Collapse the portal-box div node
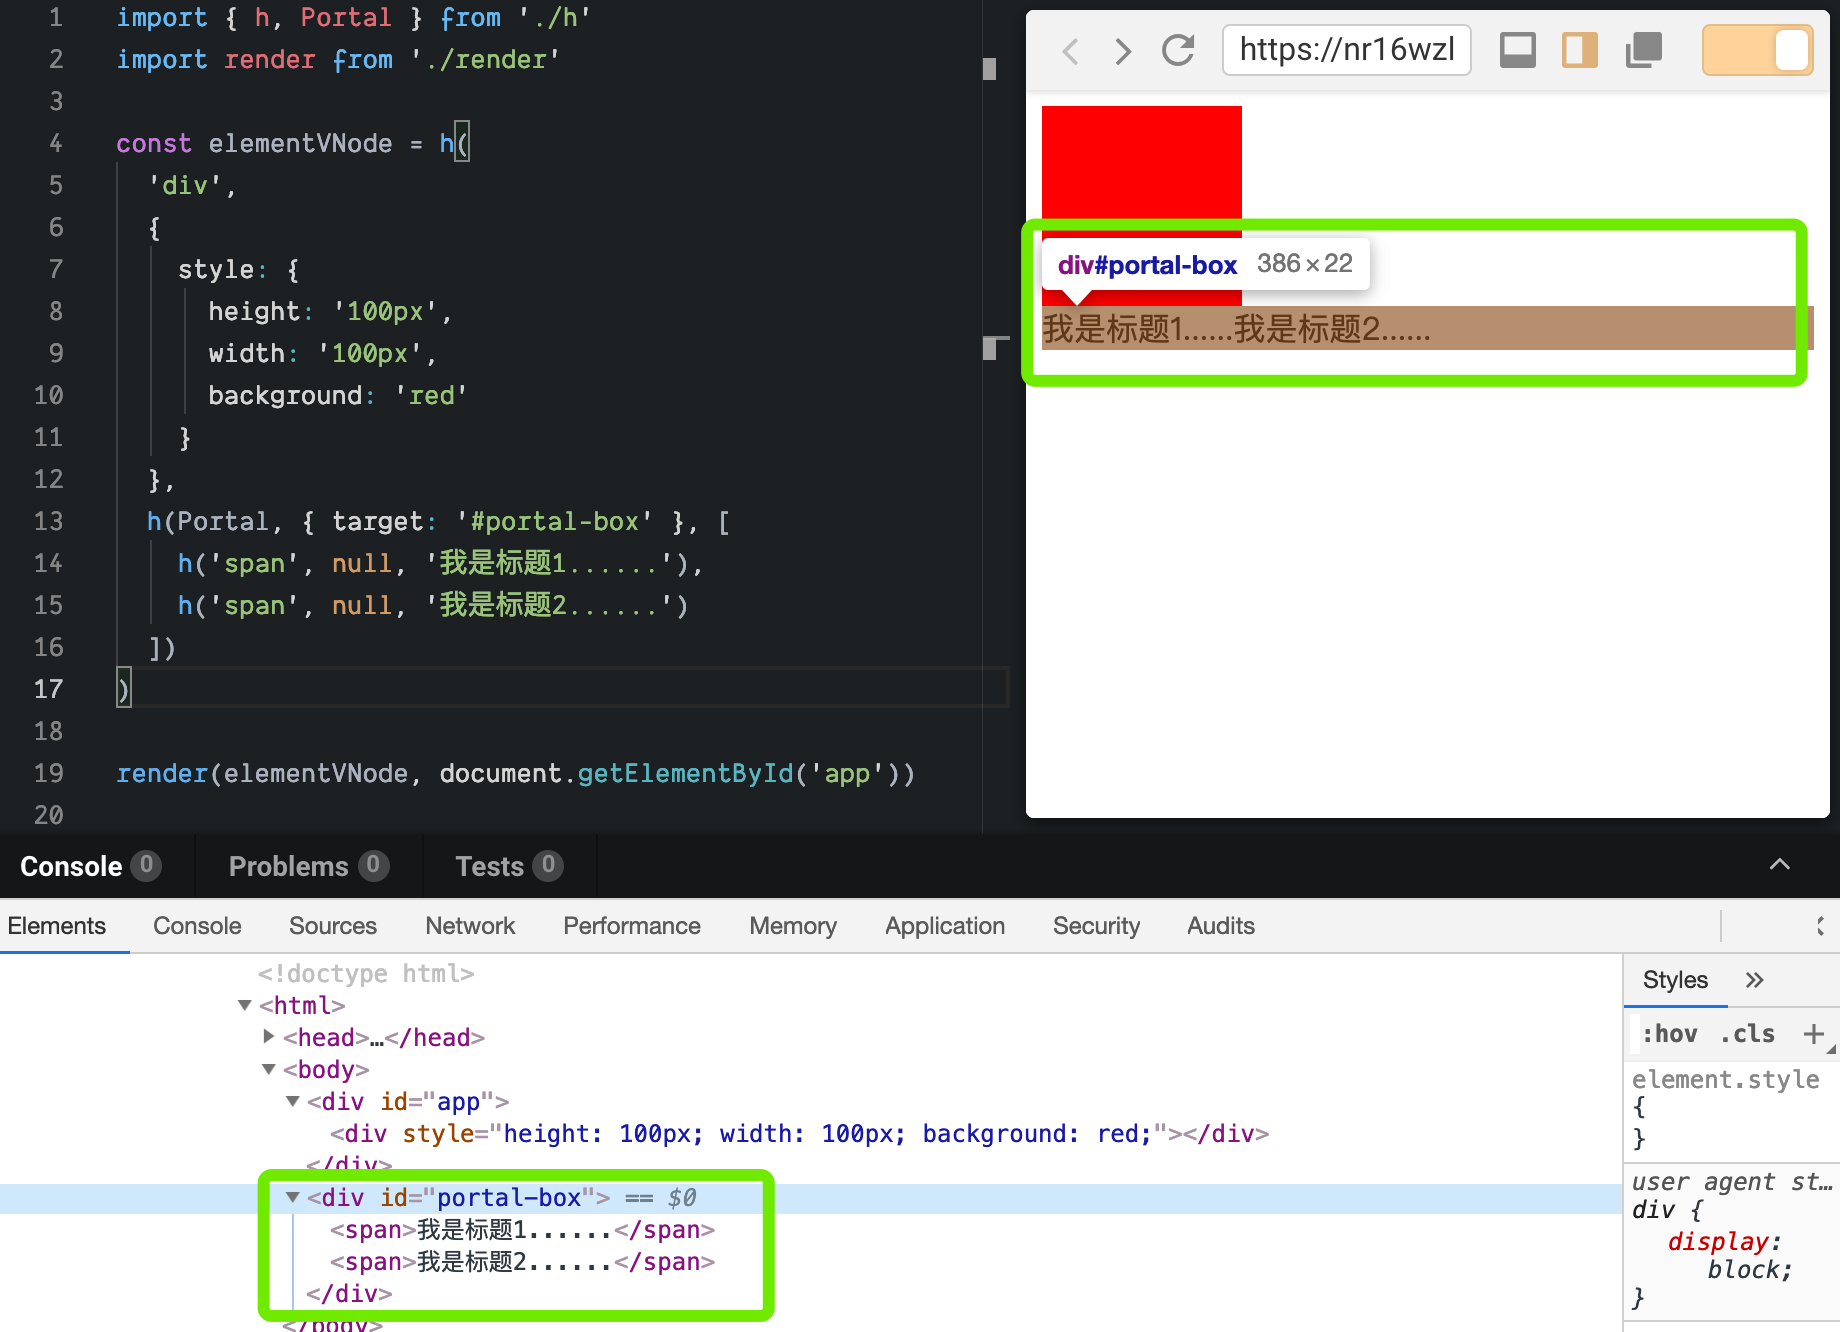Viewport: 1840px width, 1332px height. click(293, 1197)
